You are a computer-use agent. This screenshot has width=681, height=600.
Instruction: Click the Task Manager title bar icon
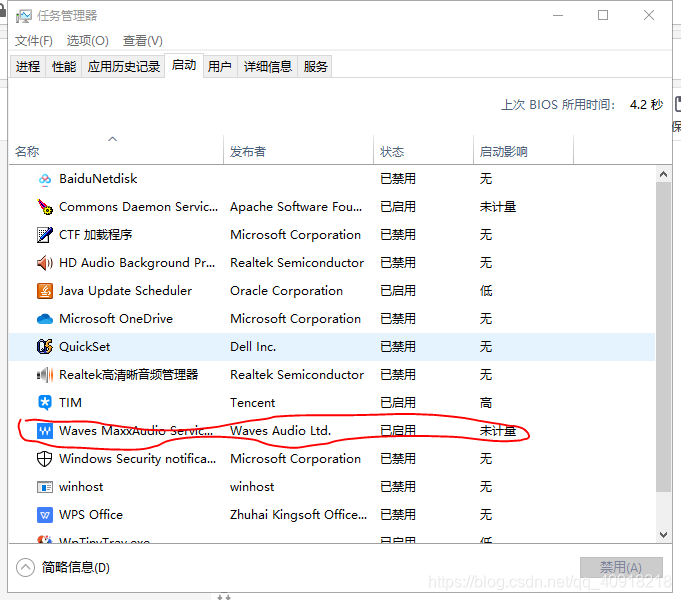click(24, 16)
